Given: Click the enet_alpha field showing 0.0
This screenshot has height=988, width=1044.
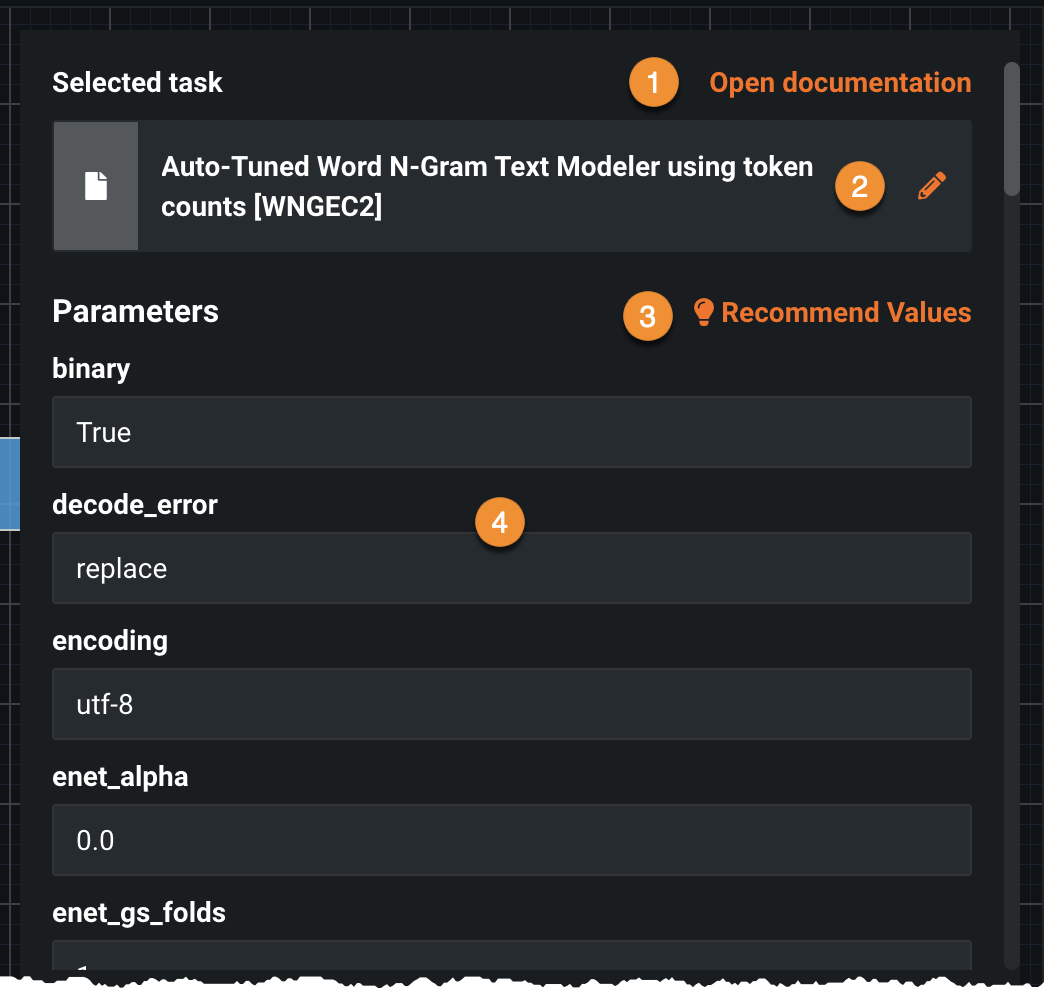Looking at the screenshot, I should pos(511,840).
